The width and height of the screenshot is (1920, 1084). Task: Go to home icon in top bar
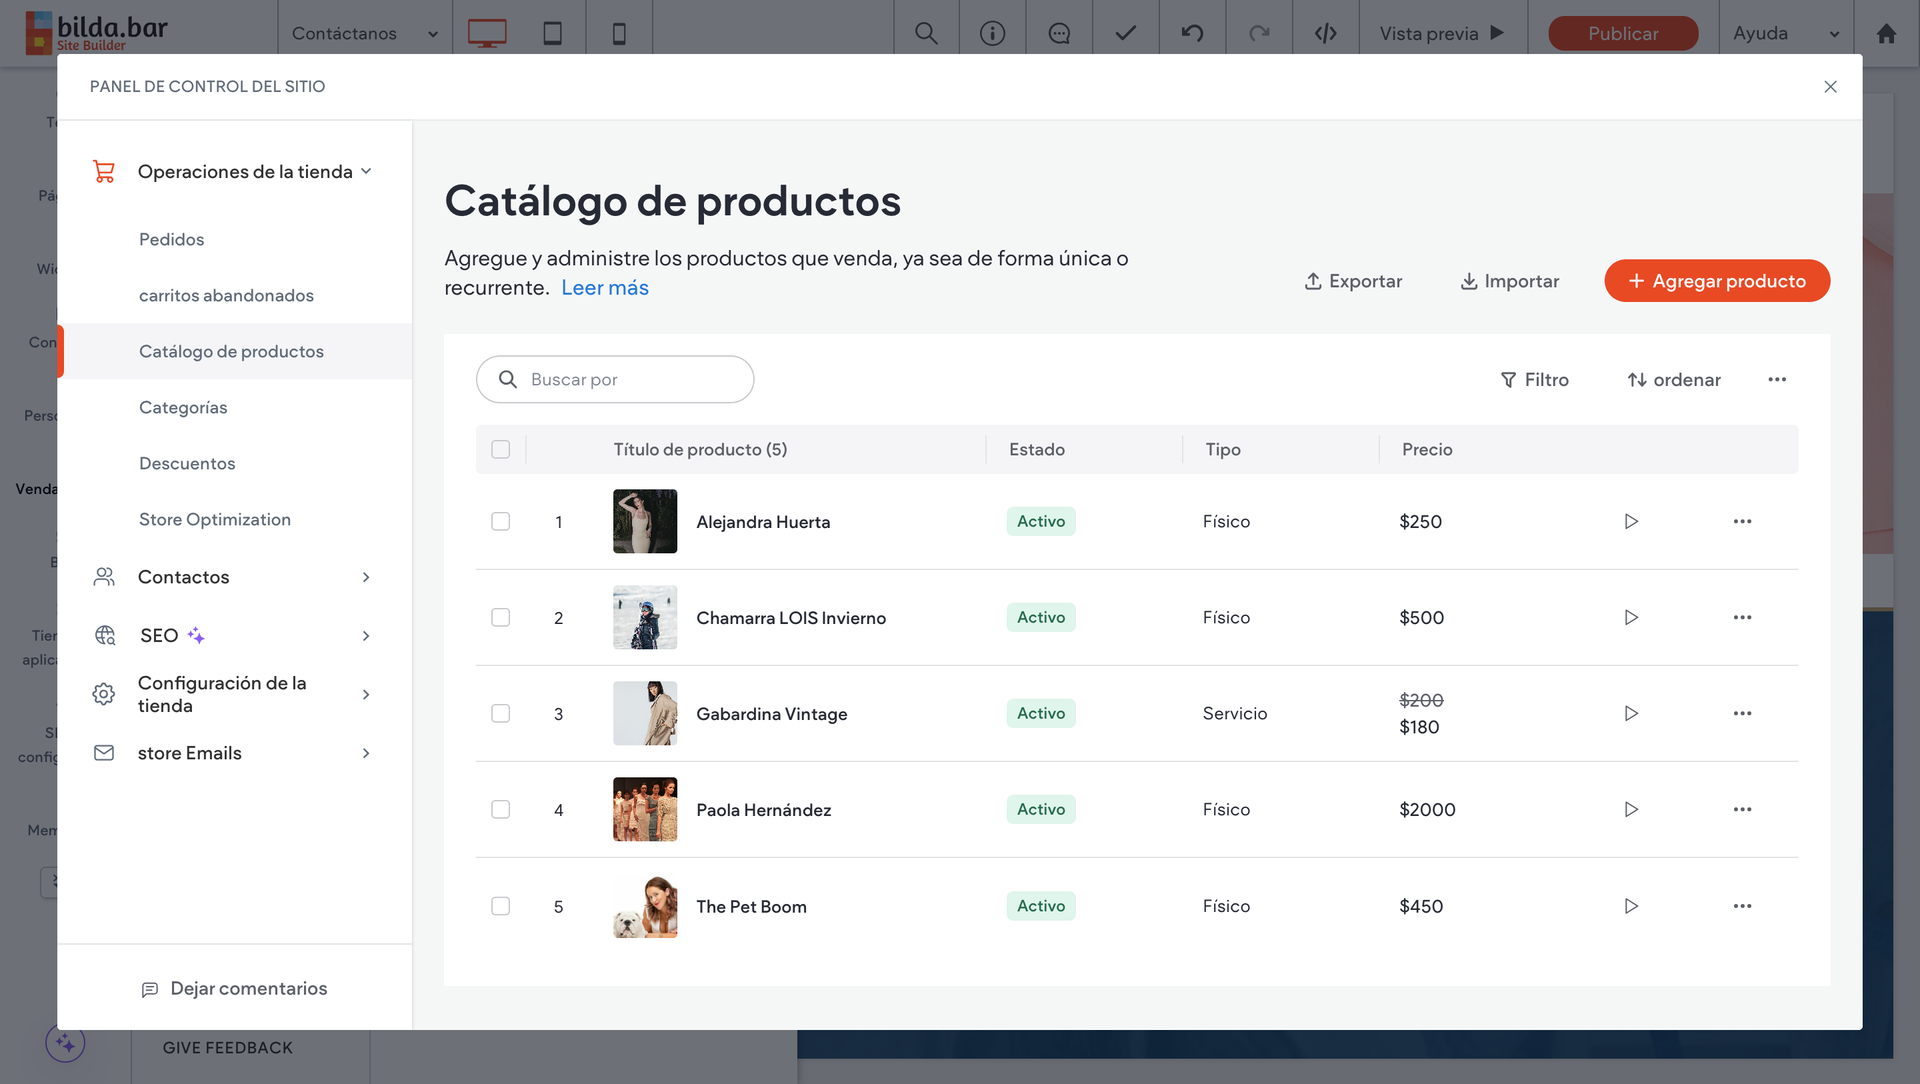click(1886, 33)
